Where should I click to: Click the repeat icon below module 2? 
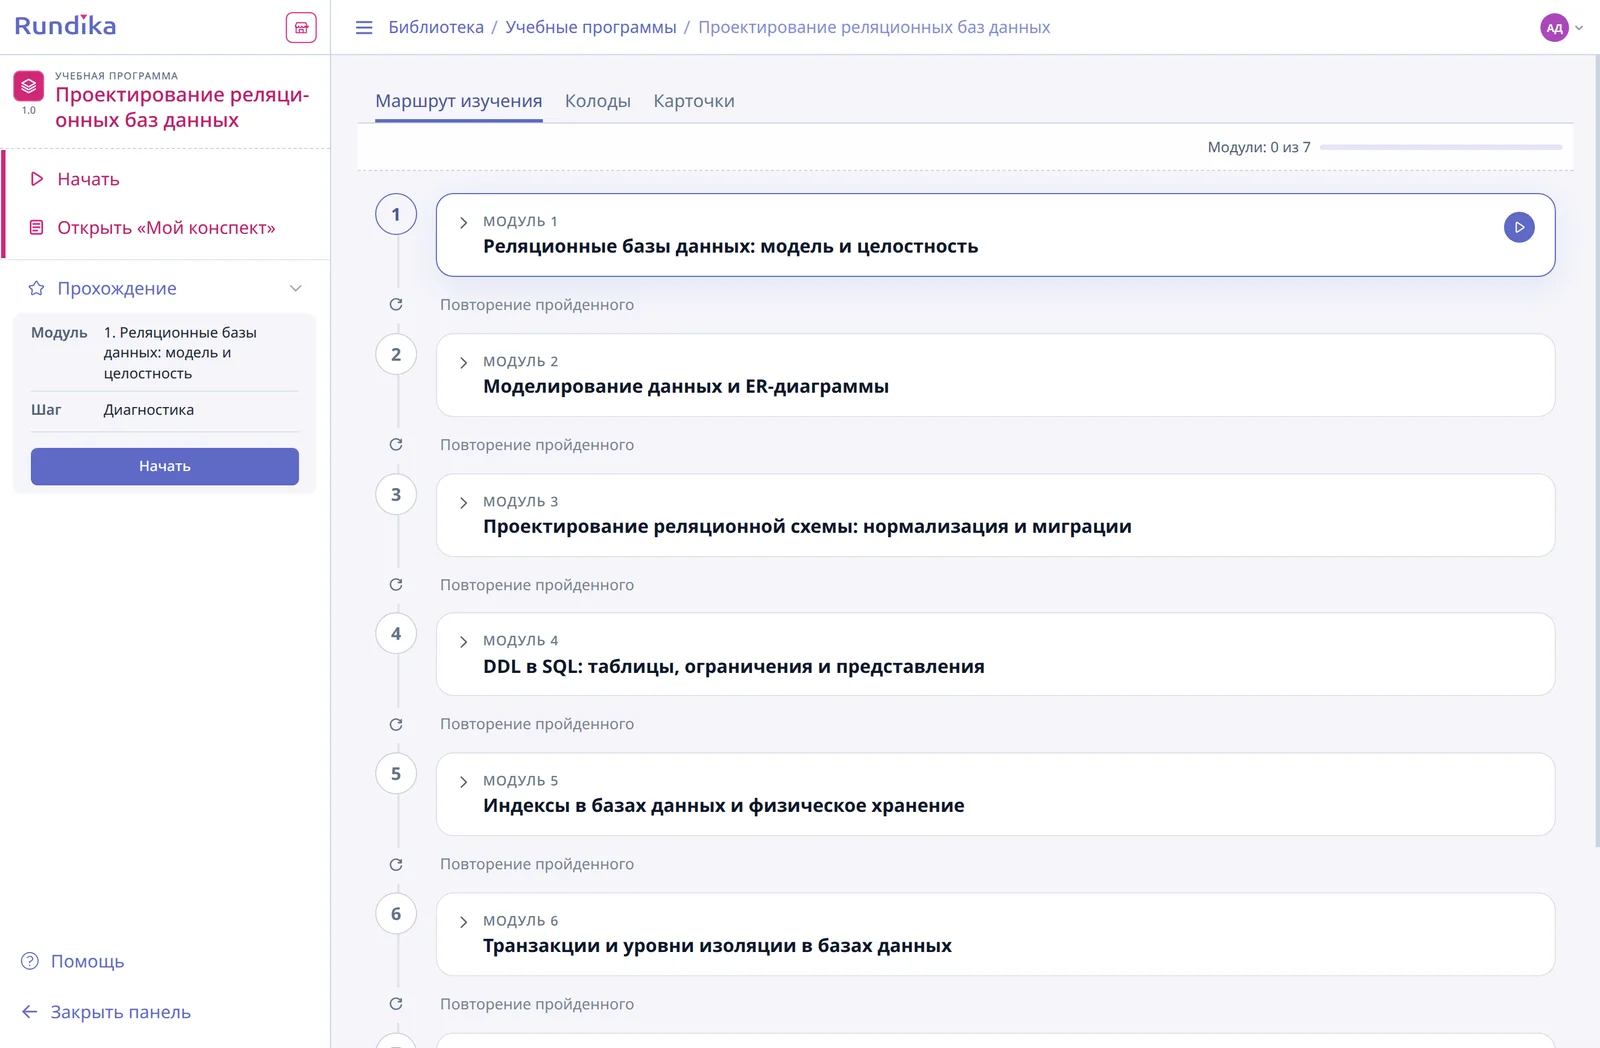[396, 444]
